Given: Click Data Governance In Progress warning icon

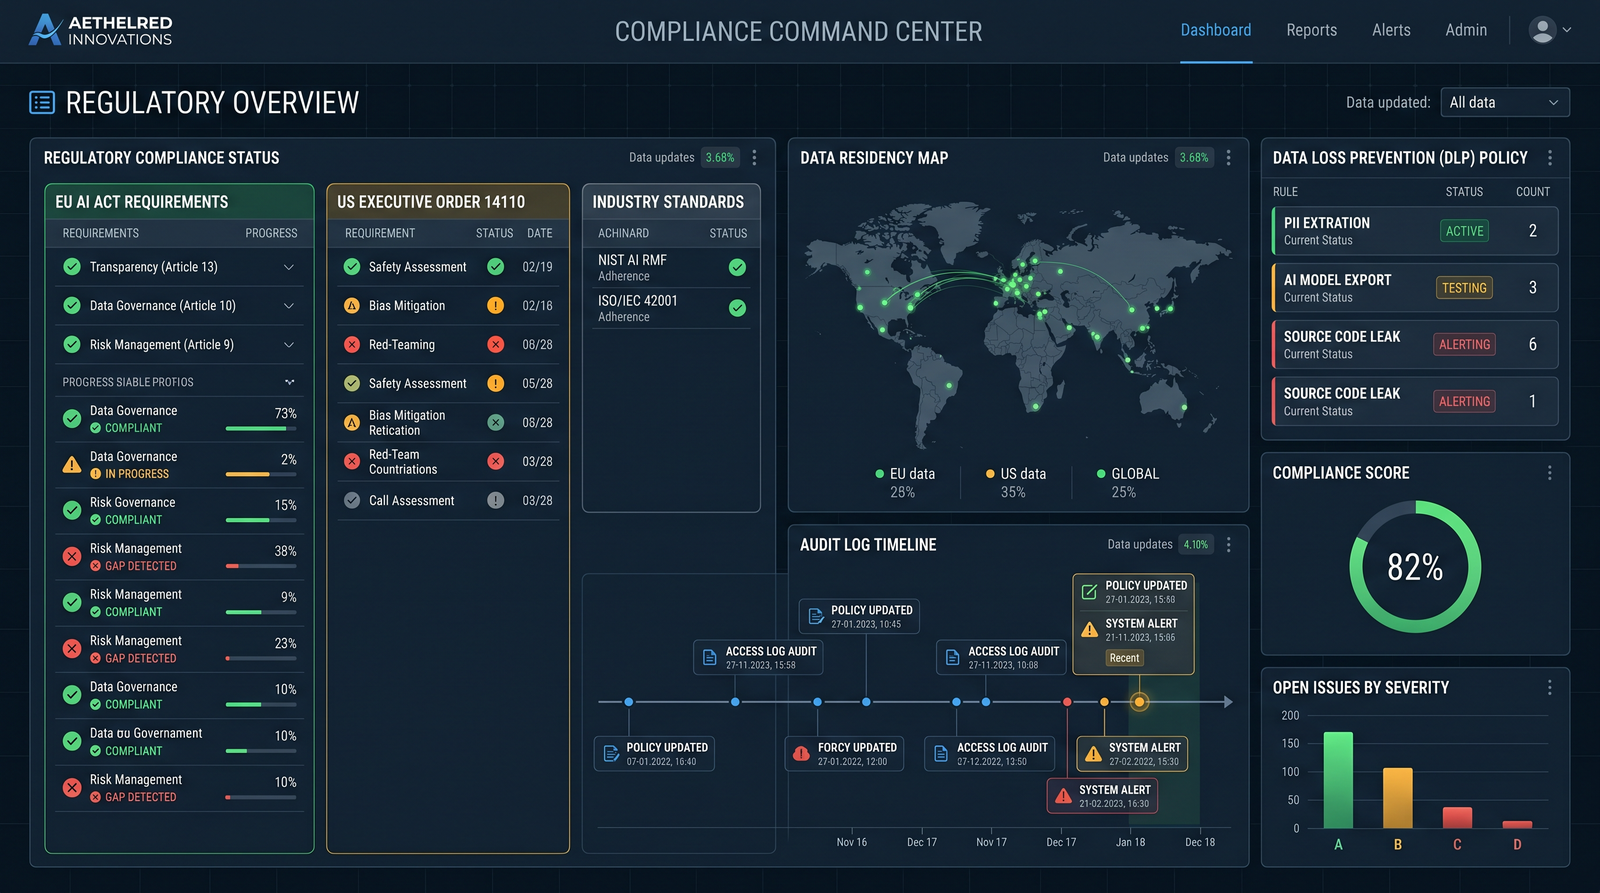Looking at the screenshot, I should click(x=72, y=465).
